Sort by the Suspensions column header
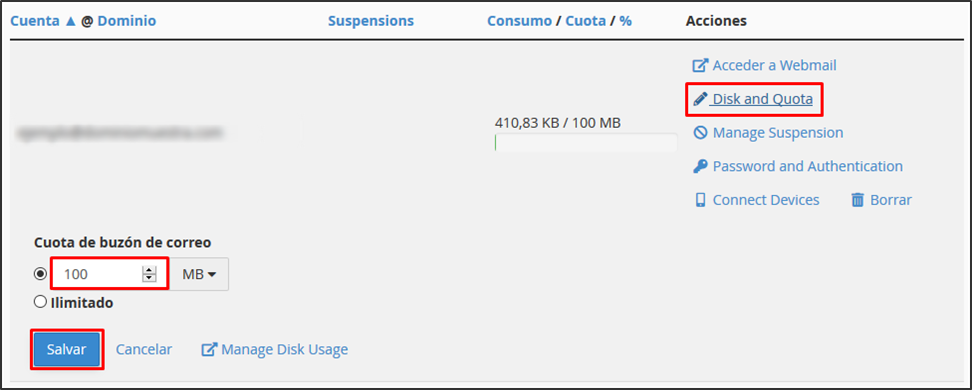 click(x=370, y=21)
